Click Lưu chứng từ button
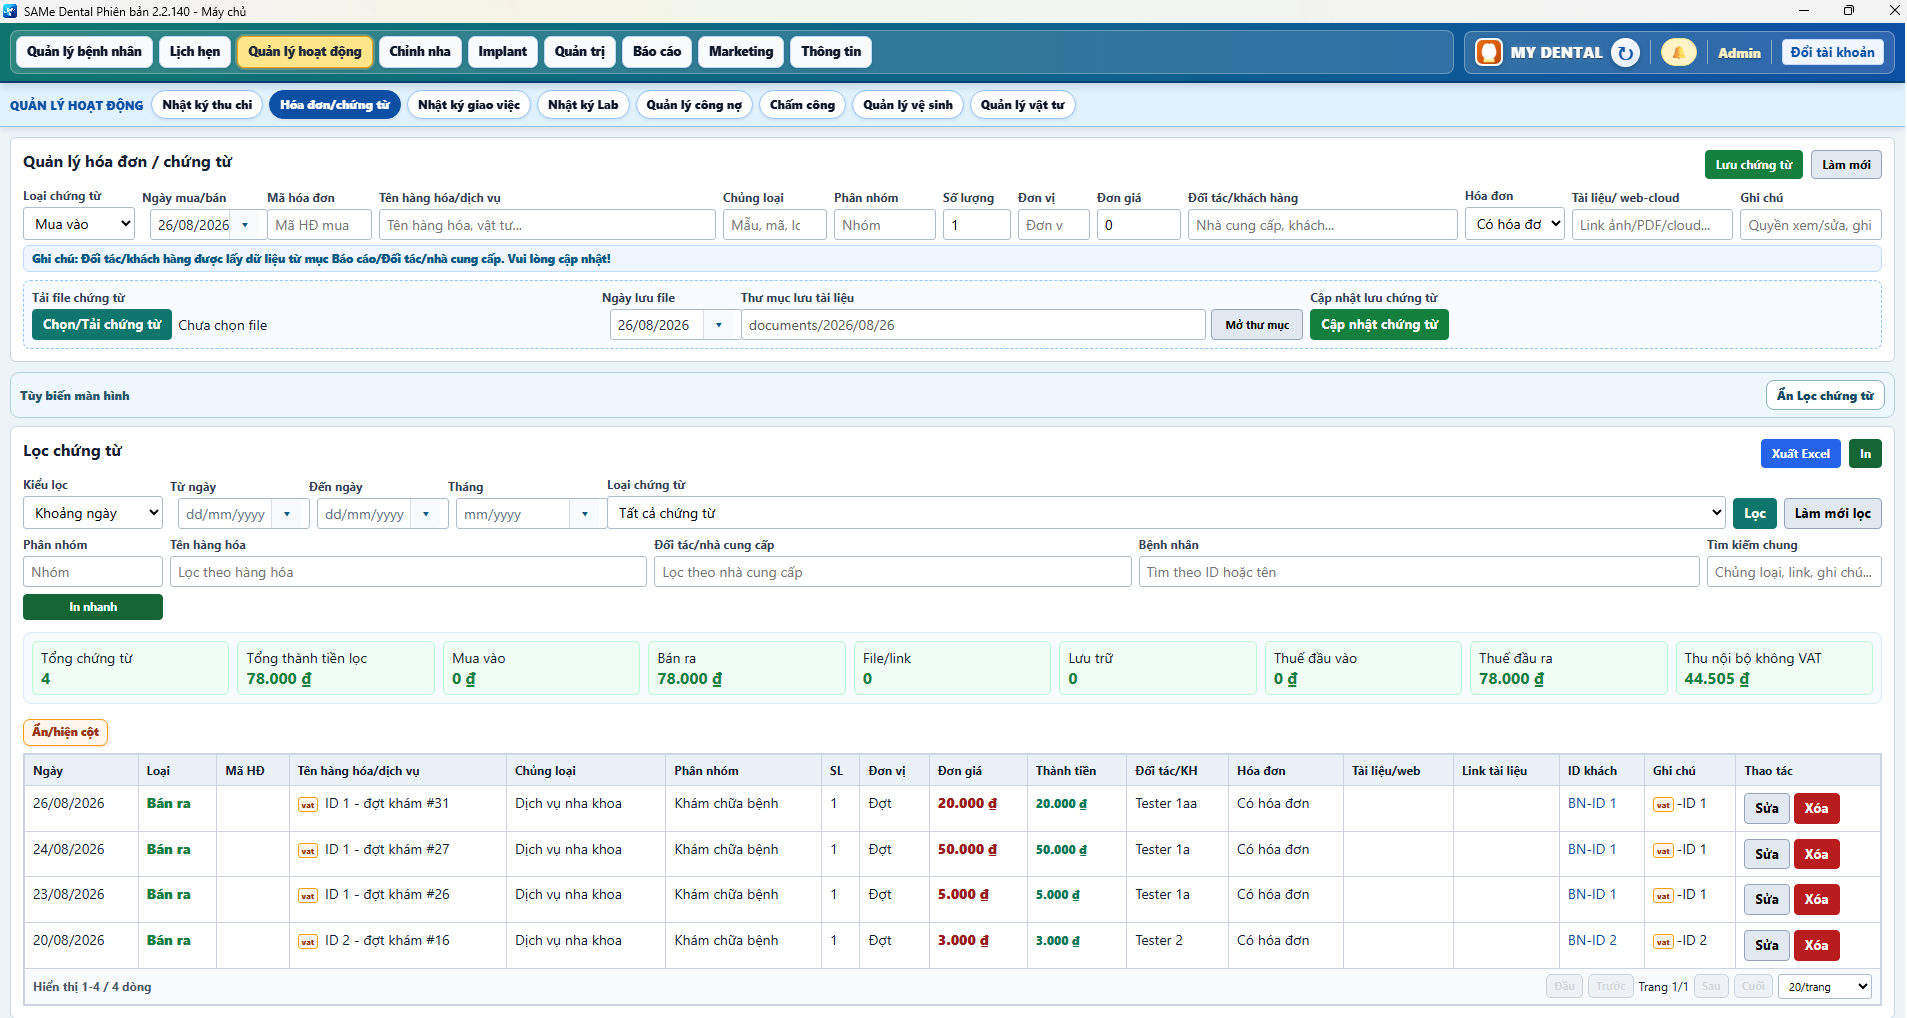The width and height of the screenshot is (1907, 1018). 1754,165
